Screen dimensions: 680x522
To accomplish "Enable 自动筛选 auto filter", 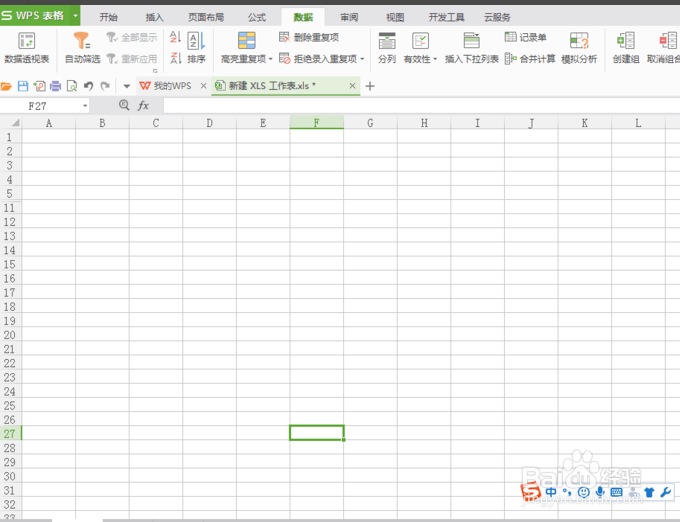I will coord(82,47).
